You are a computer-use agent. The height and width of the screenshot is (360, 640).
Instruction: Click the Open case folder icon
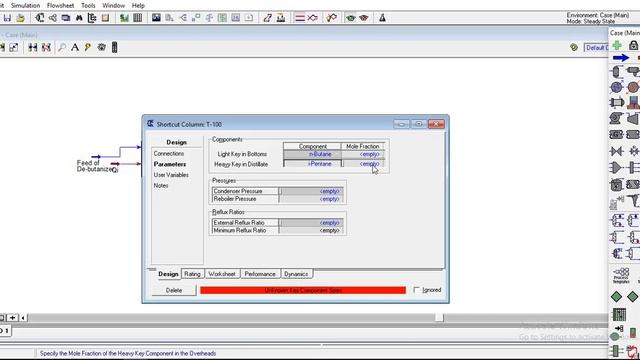coord(20,18)
